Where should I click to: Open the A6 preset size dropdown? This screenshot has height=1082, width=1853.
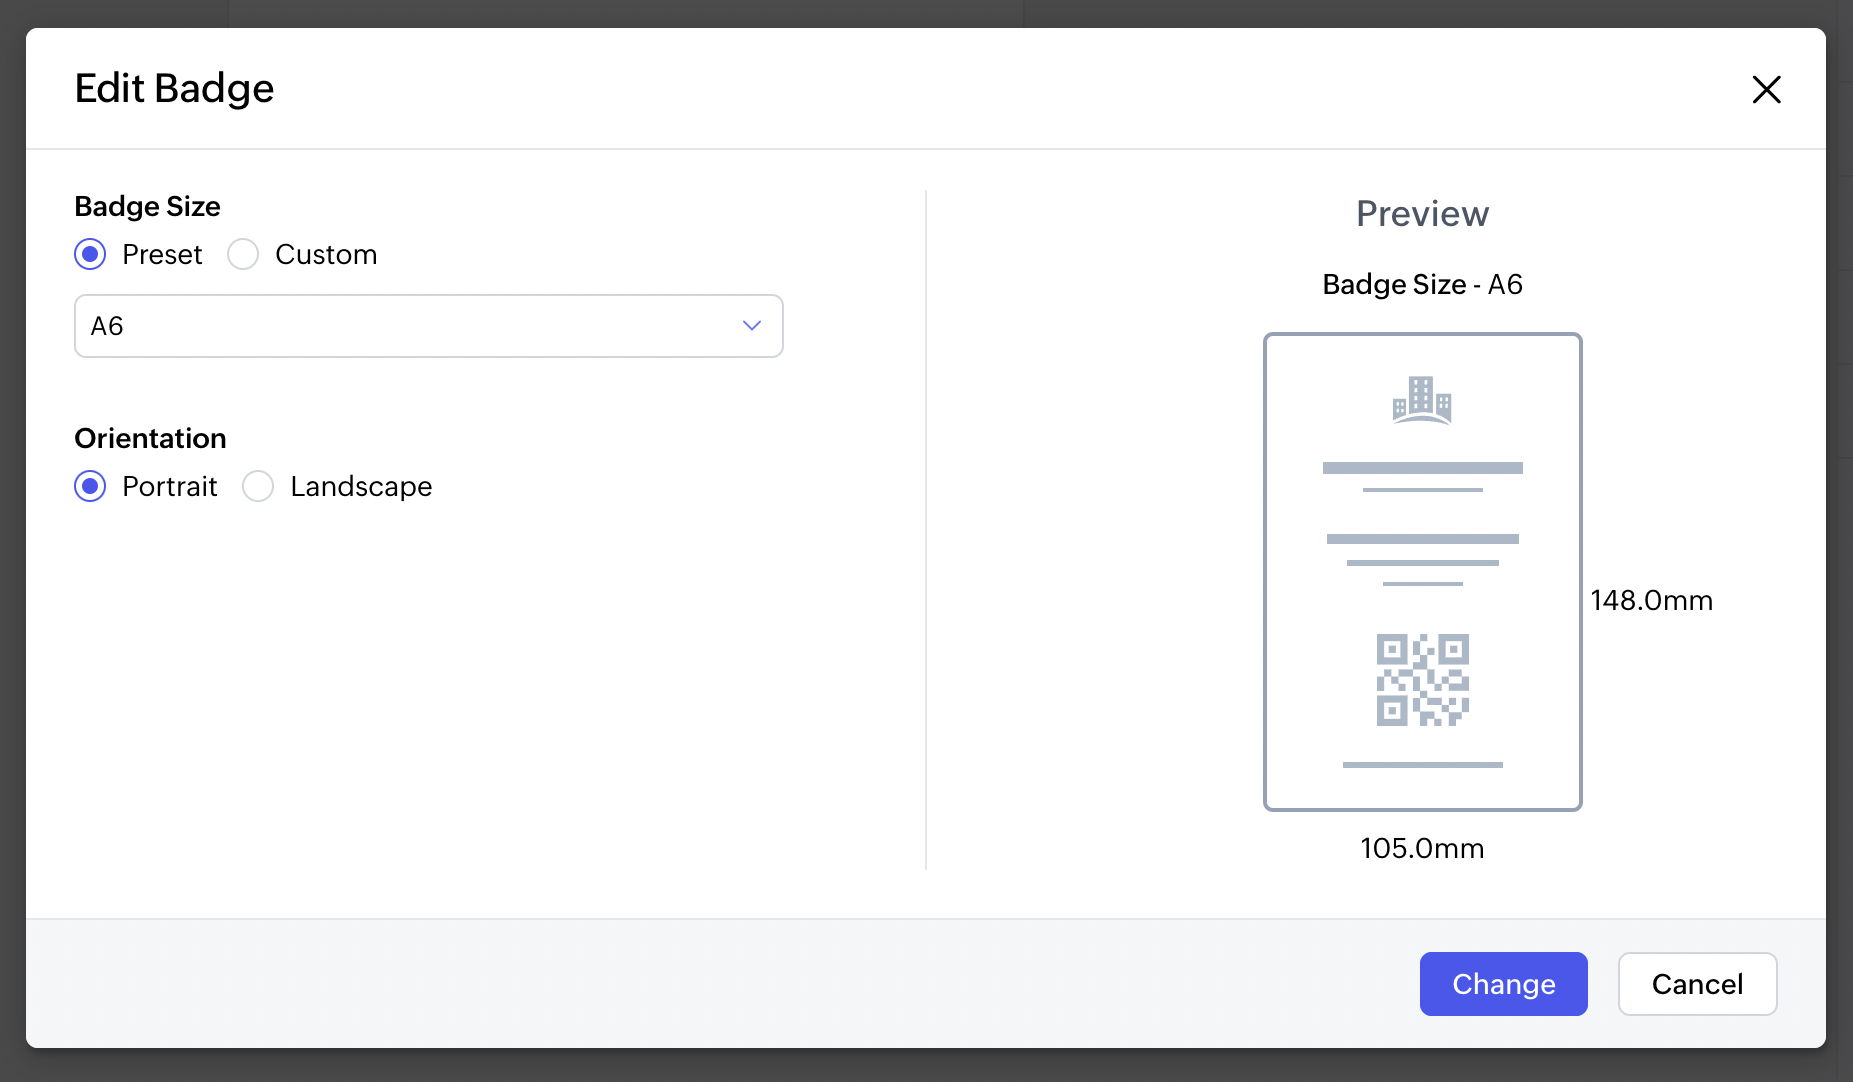428,326
